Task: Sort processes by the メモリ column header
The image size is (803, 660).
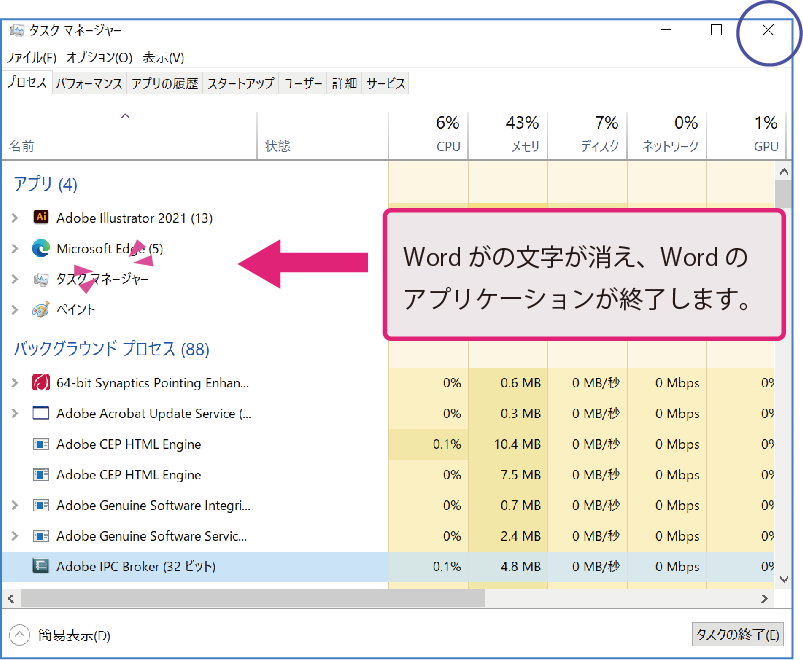Action: (508, 134)
